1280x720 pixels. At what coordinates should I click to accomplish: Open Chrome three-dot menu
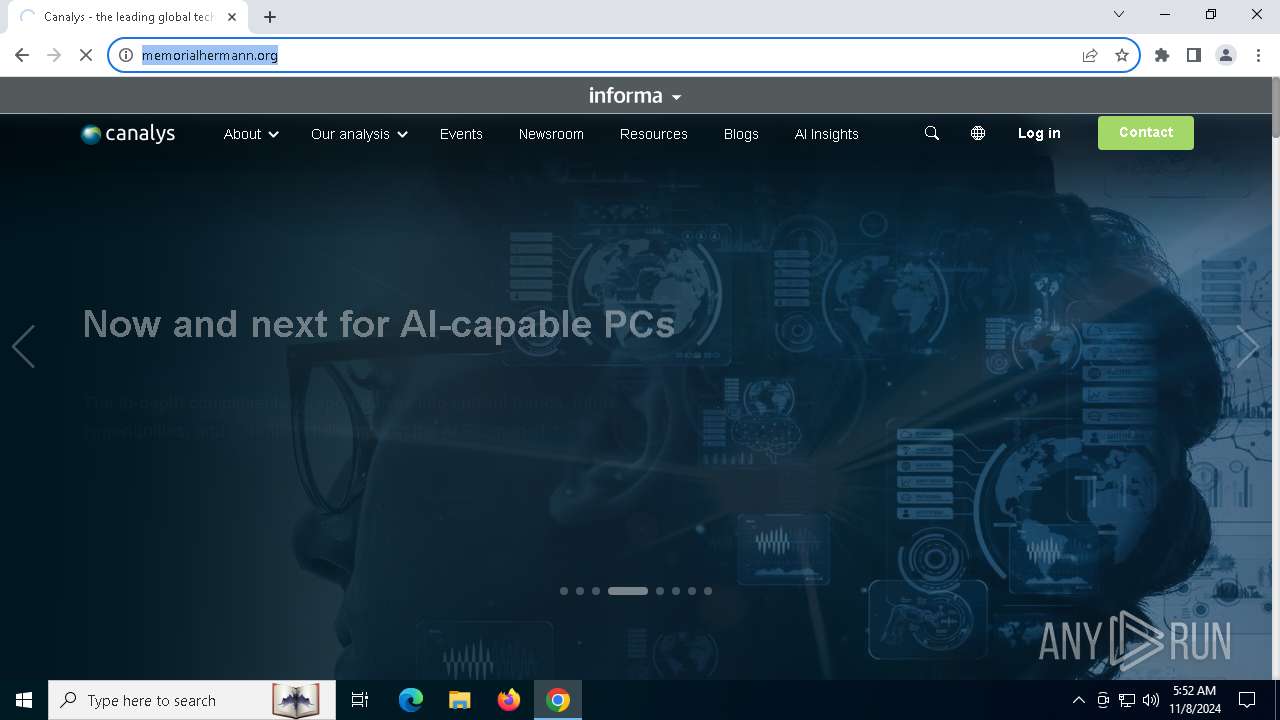tap(1259, 55)
